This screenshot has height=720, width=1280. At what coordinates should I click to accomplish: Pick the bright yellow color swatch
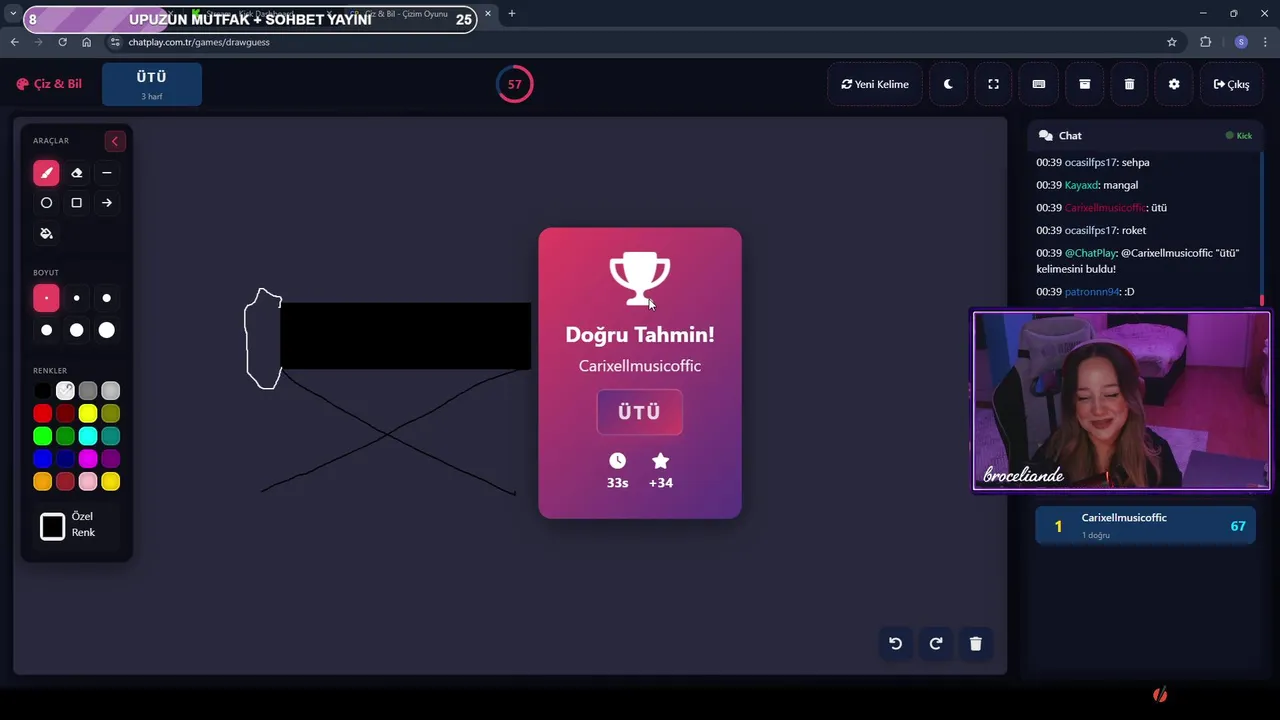88,413
